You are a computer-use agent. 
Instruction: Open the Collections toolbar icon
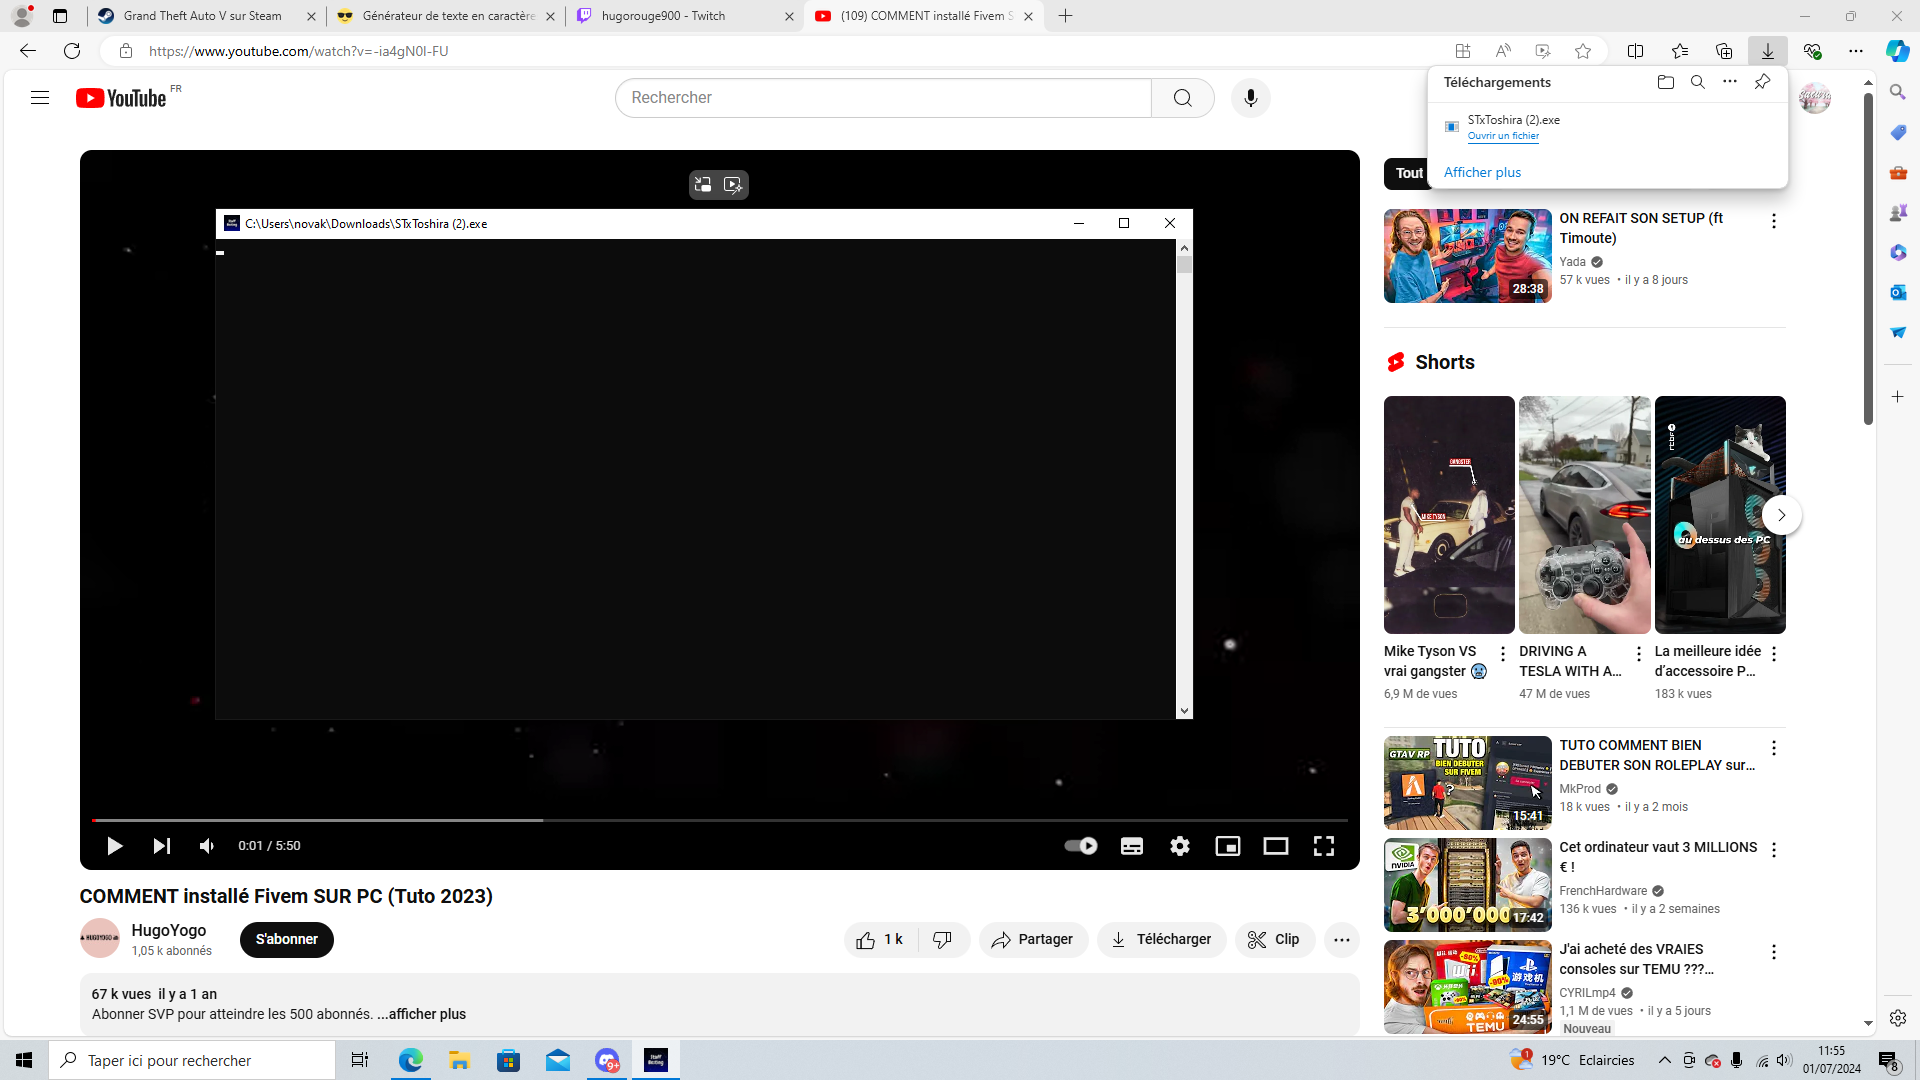click(x=1724, y=51)
